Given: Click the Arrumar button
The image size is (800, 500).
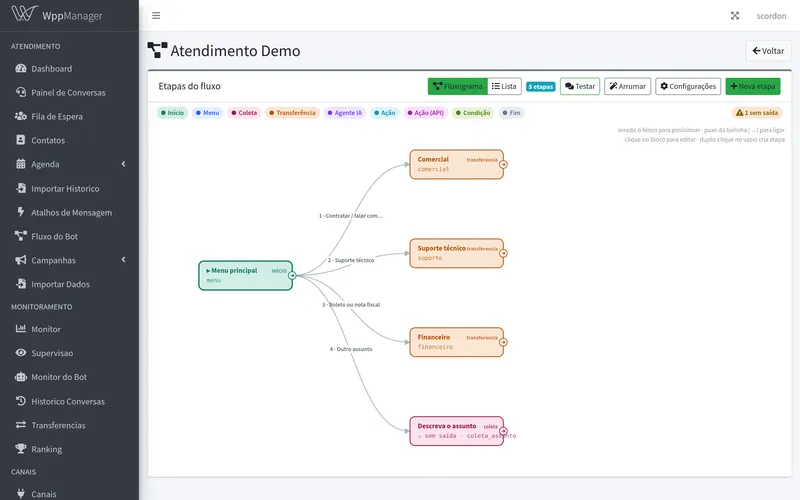Looking at the screenshot, I should click(628, 86).
